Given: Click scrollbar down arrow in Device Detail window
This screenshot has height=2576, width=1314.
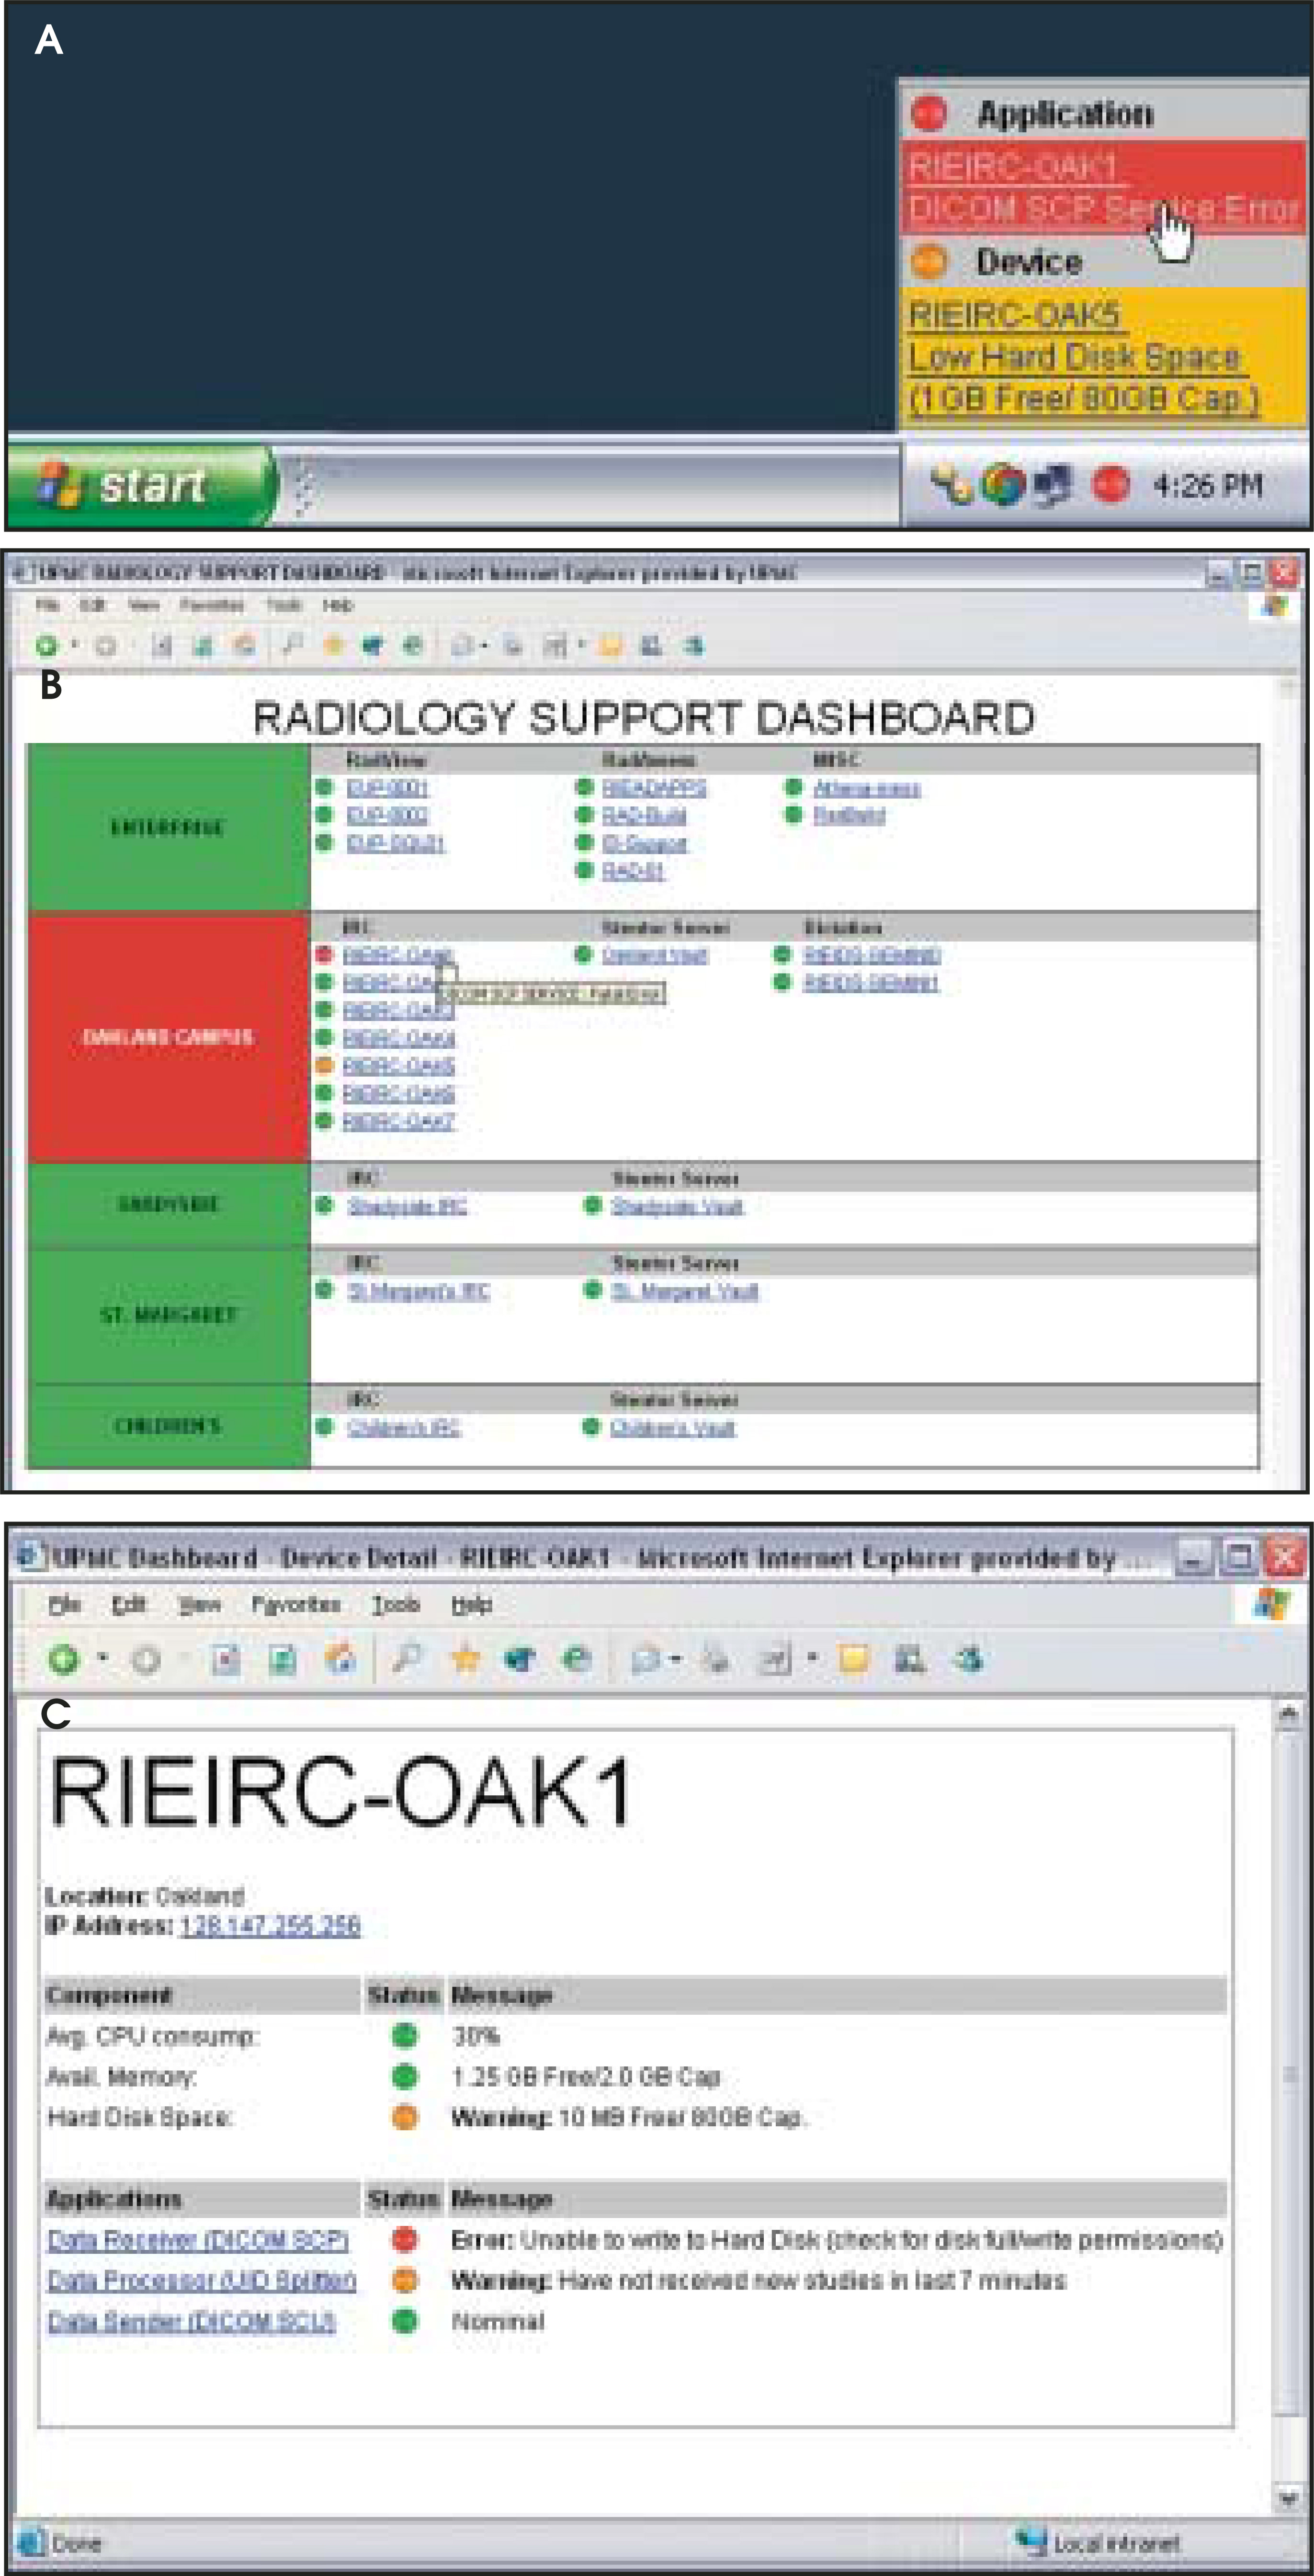Looking at the screenshot, I should [x=1288, y=2499].
